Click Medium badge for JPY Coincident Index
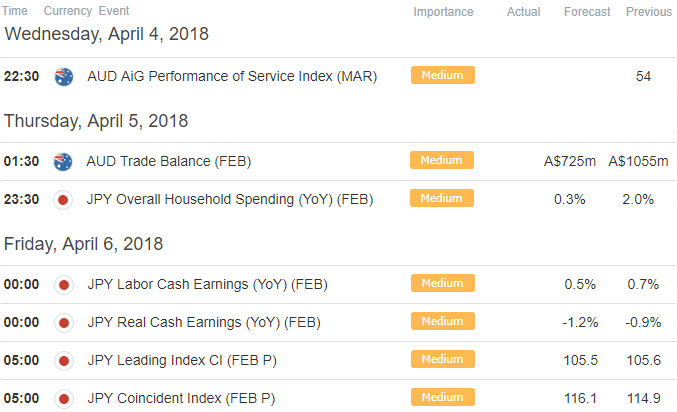This screenshot has width=677, height=412. click(x=443, y=397)
